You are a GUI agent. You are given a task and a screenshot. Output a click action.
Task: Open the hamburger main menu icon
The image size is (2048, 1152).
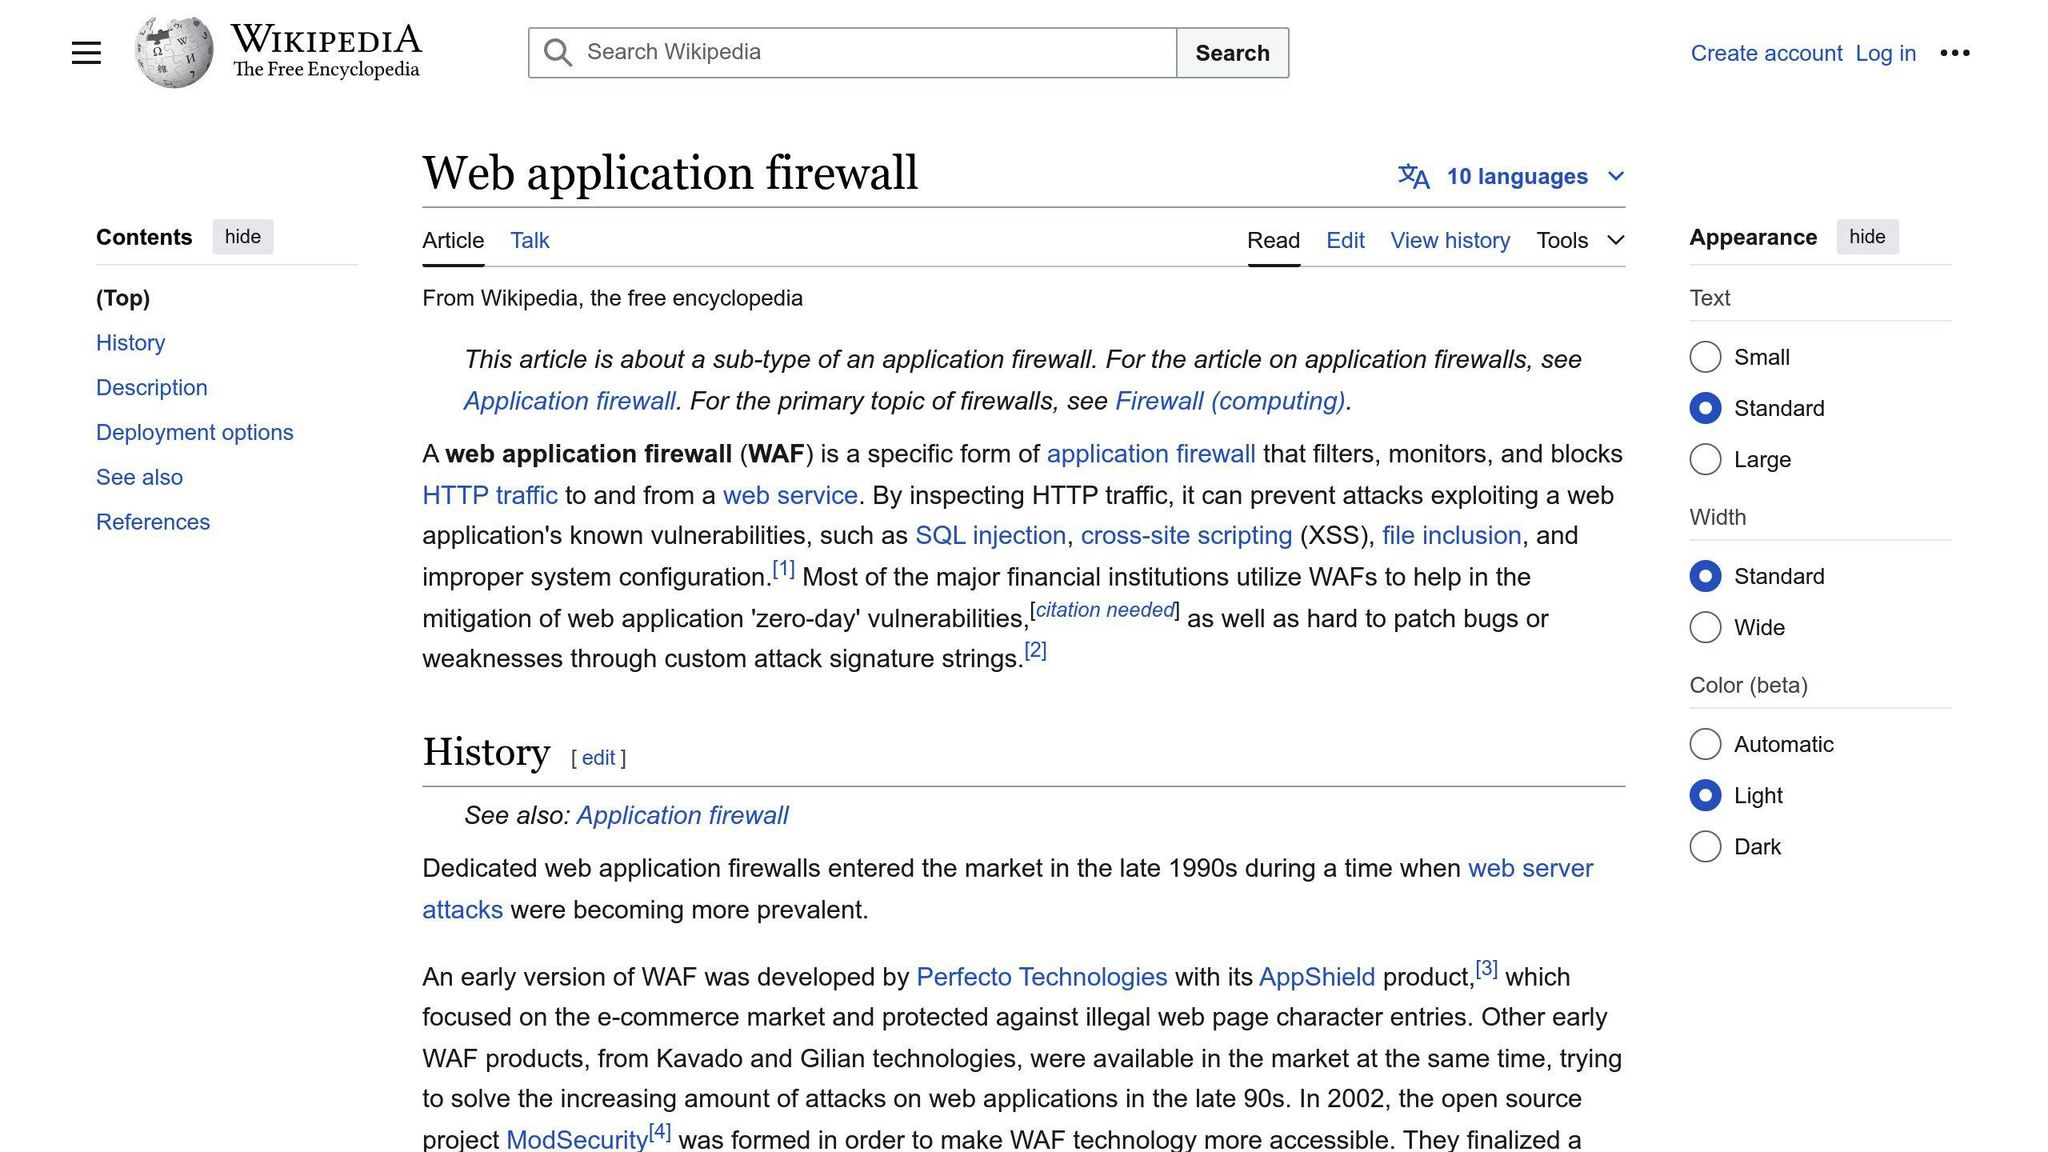86,53
